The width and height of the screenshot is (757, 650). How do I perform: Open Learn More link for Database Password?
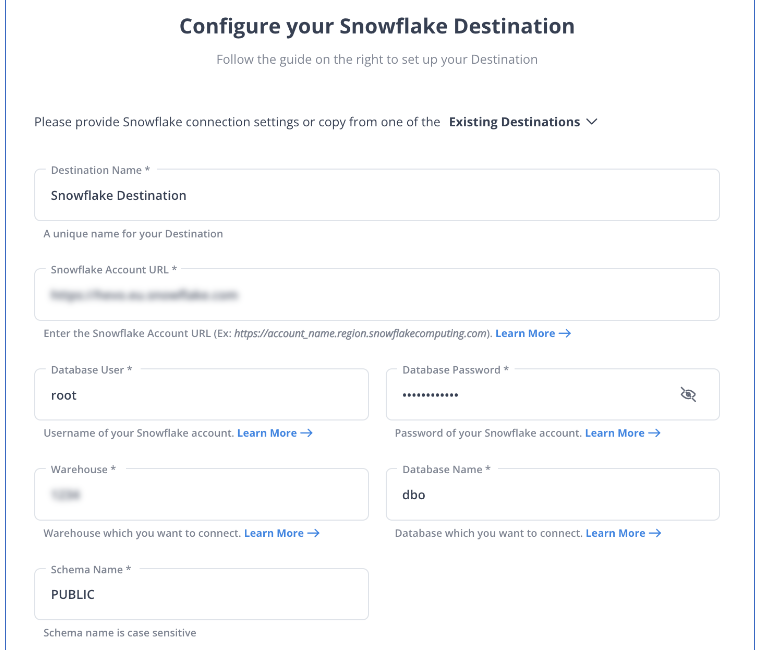[615, 433]
